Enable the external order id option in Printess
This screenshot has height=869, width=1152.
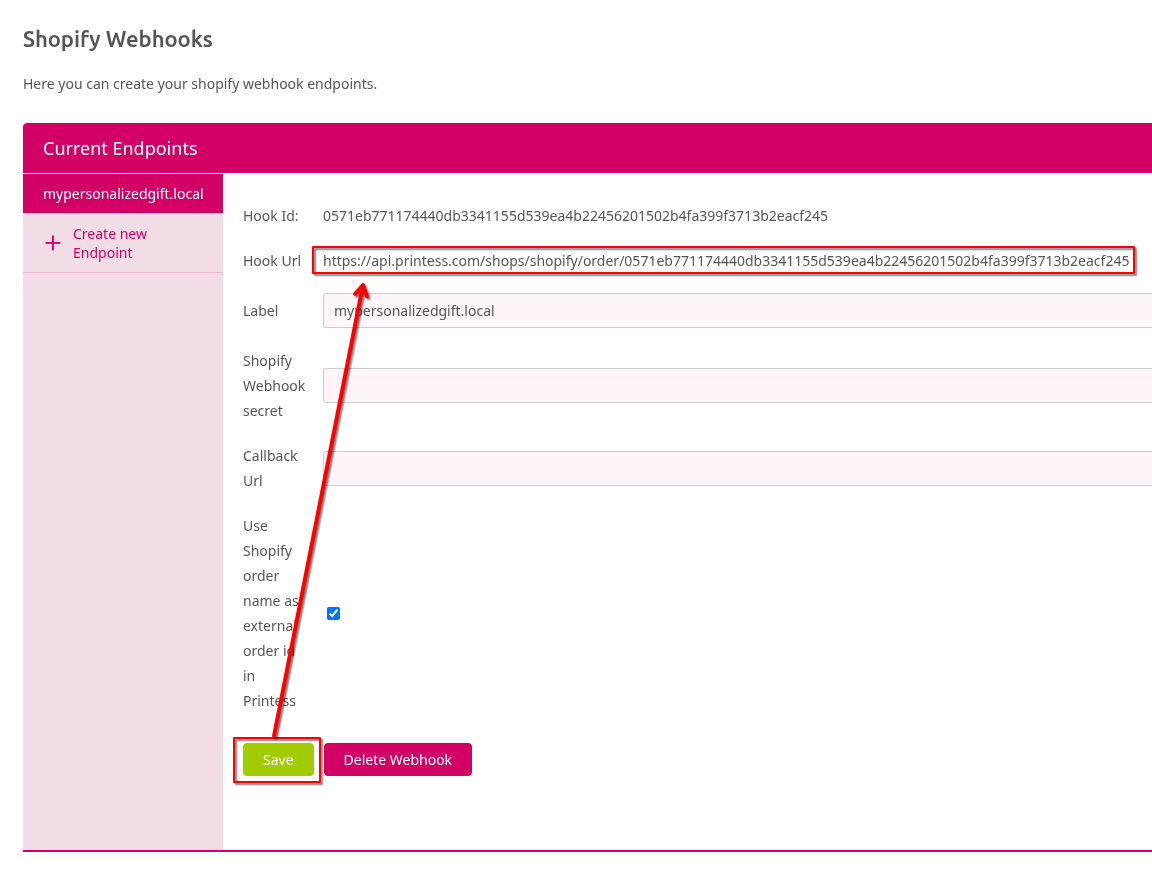point(333,613)
